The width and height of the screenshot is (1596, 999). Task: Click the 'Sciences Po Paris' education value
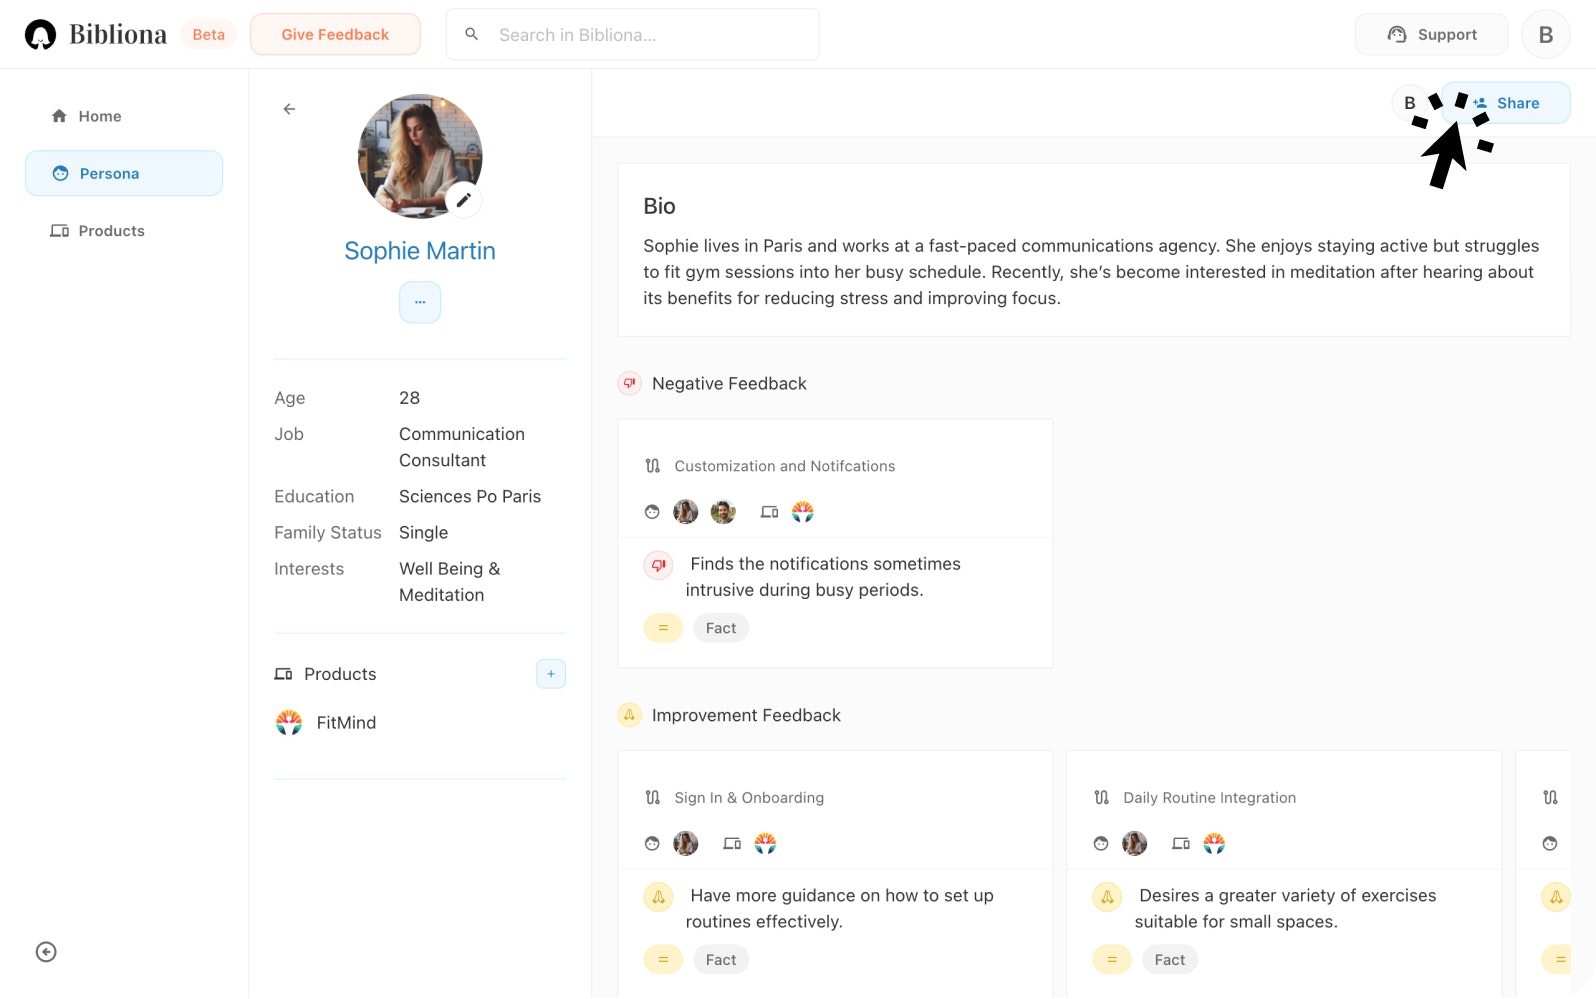pos(470,497)
